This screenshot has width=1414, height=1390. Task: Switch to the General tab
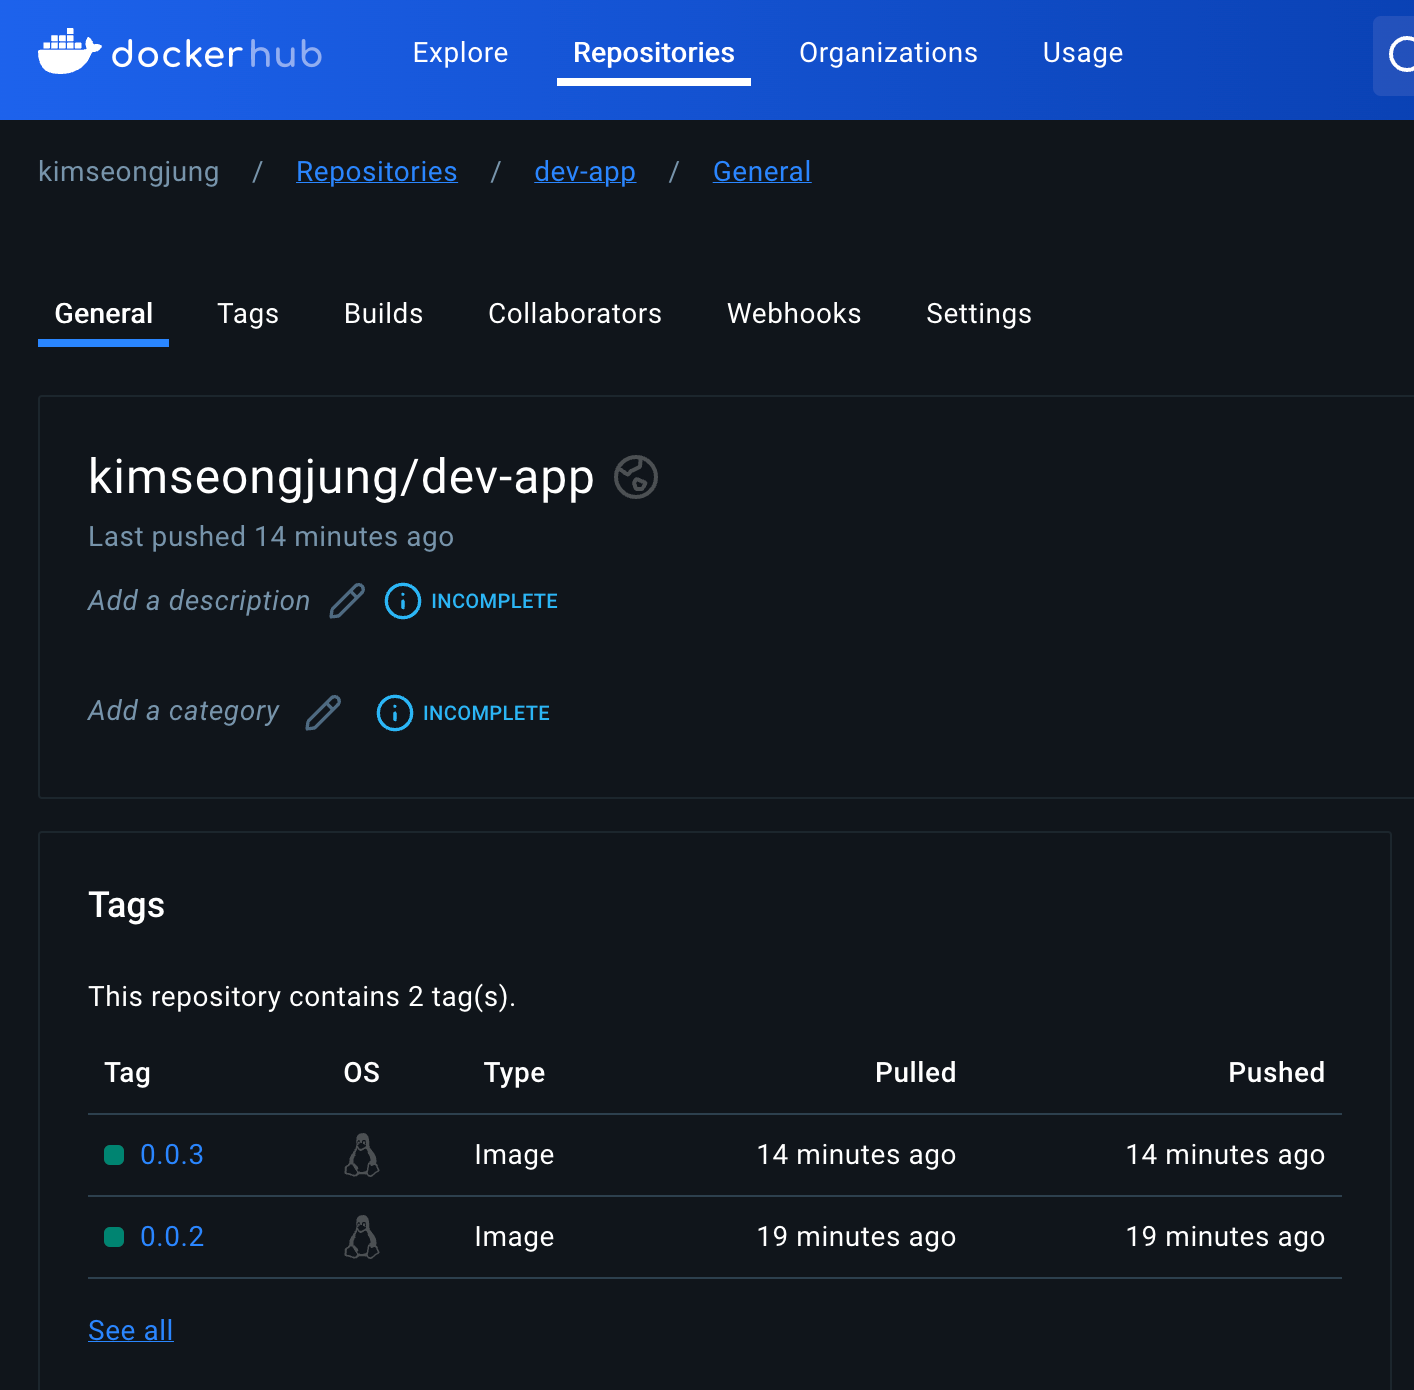click(x=104, y=314)
